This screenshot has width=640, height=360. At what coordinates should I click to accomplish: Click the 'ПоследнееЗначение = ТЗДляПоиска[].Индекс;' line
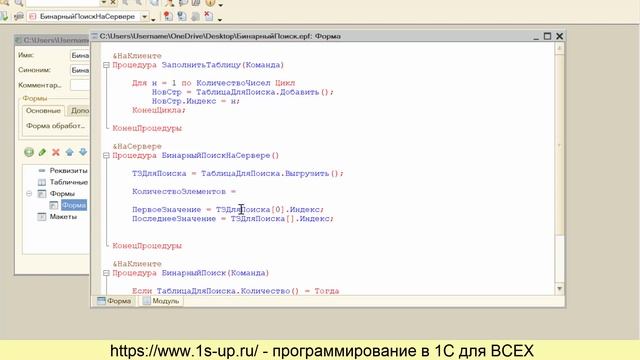(233, 219)
